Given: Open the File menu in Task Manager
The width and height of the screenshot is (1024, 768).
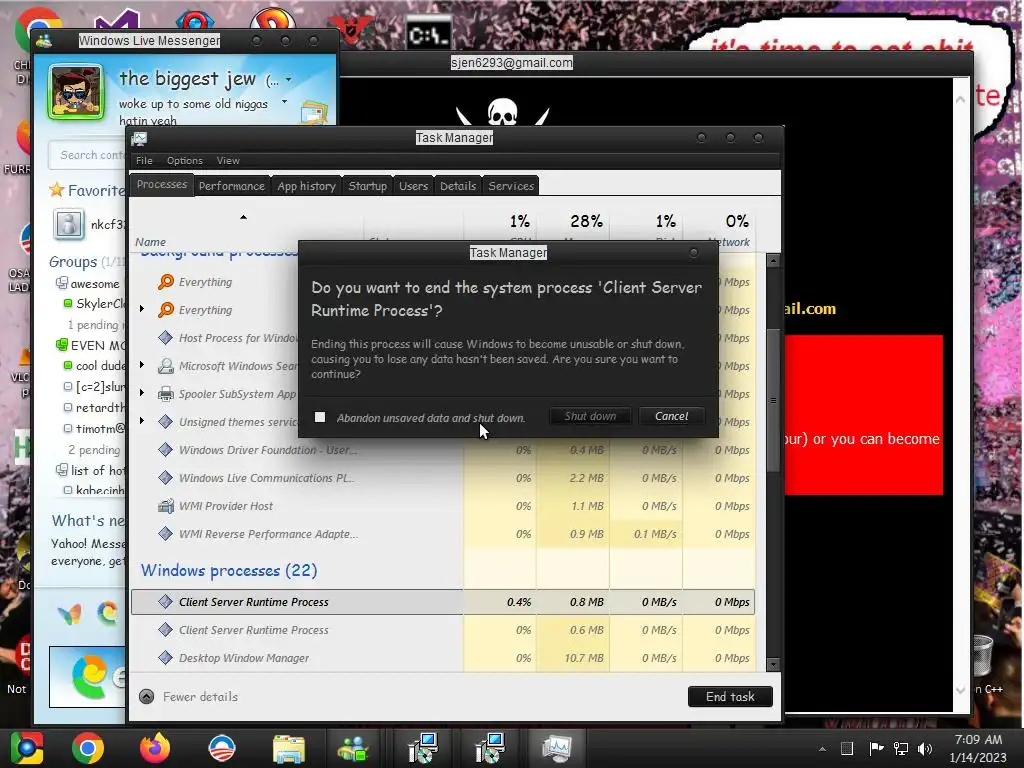Looking at the screenshot, I should click(x=144, y=161).
